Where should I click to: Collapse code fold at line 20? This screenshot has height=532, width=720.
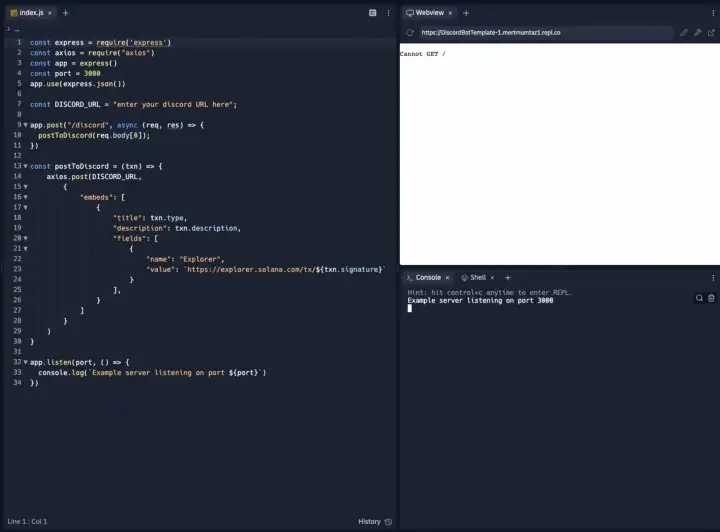pos(26,238)
